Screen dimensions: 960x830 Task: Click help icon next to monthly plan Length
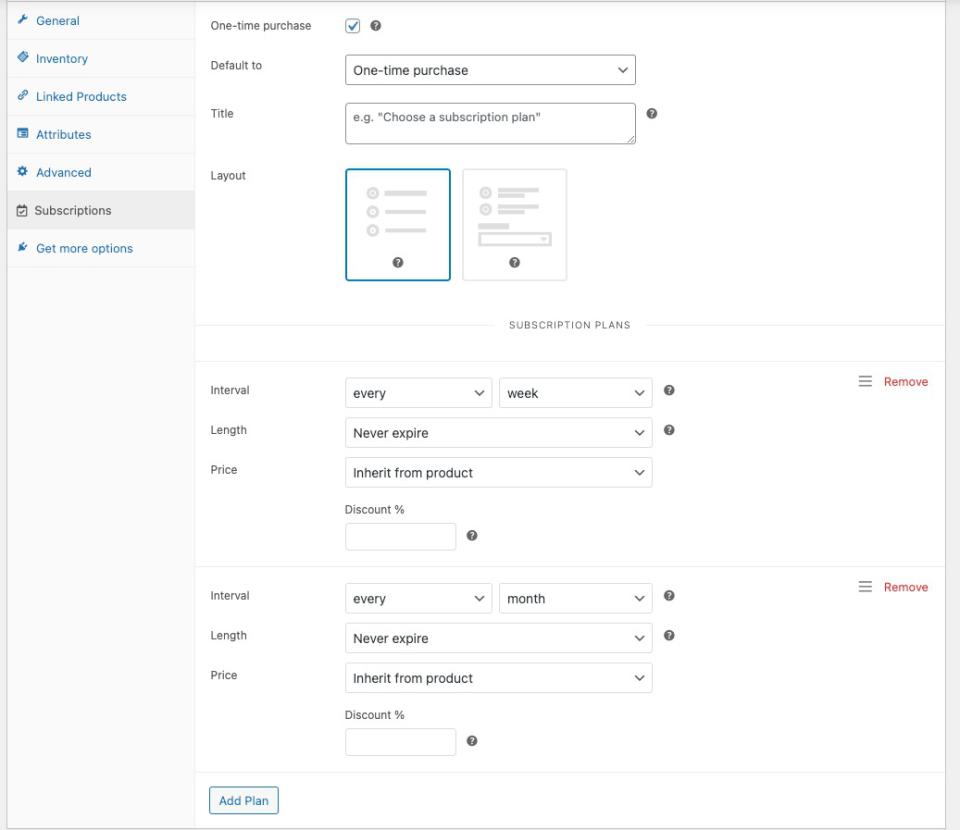tap(669, 635)
